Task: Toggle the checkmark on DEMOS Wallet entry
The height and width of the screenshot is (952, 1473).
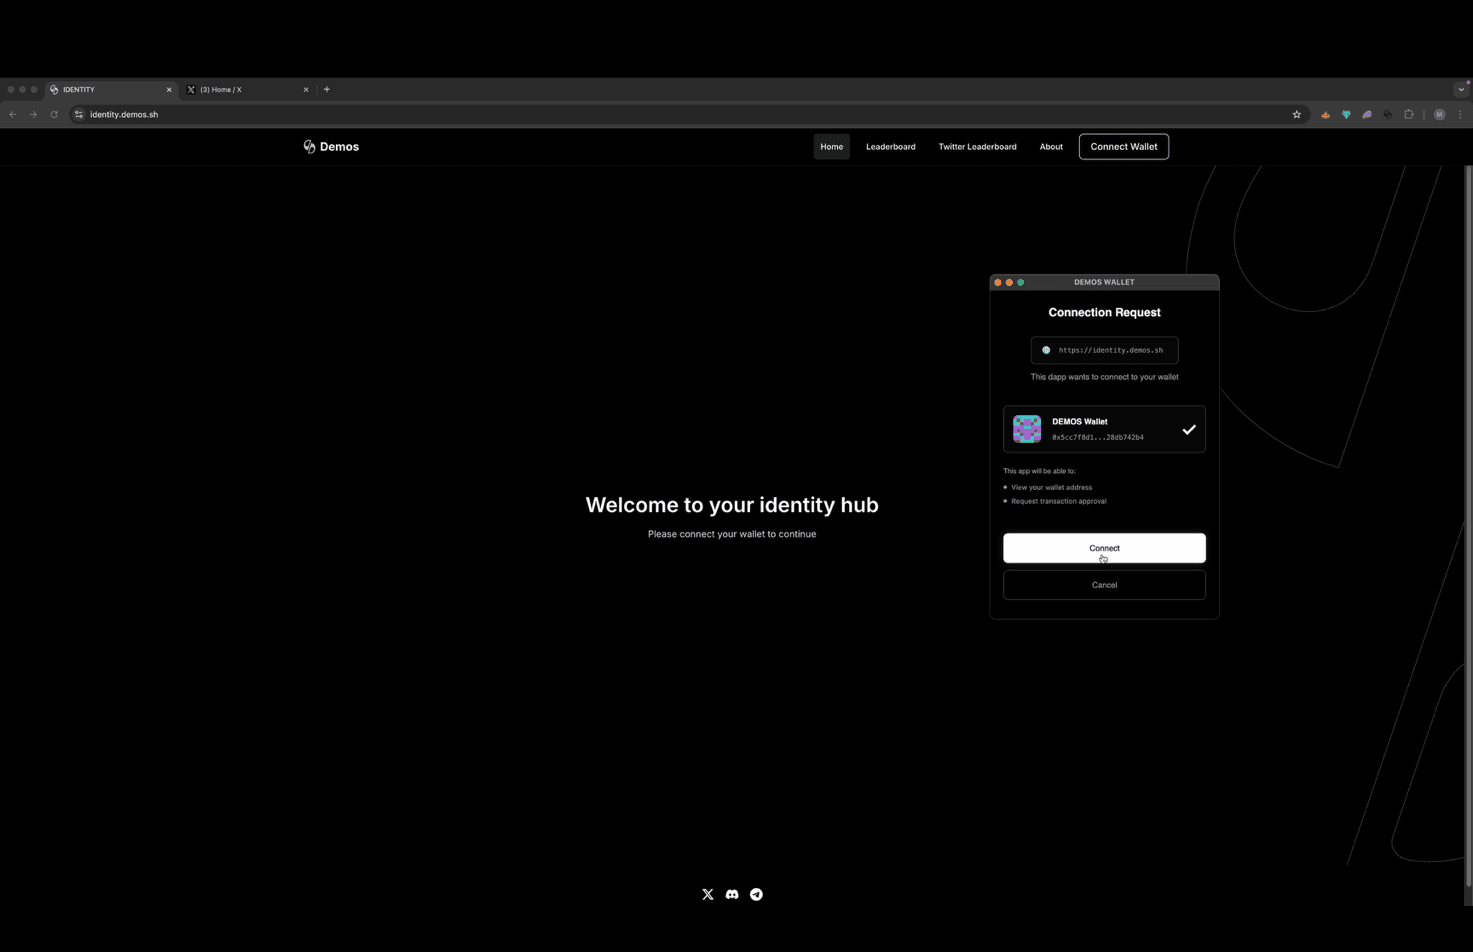Action: 1189,429
